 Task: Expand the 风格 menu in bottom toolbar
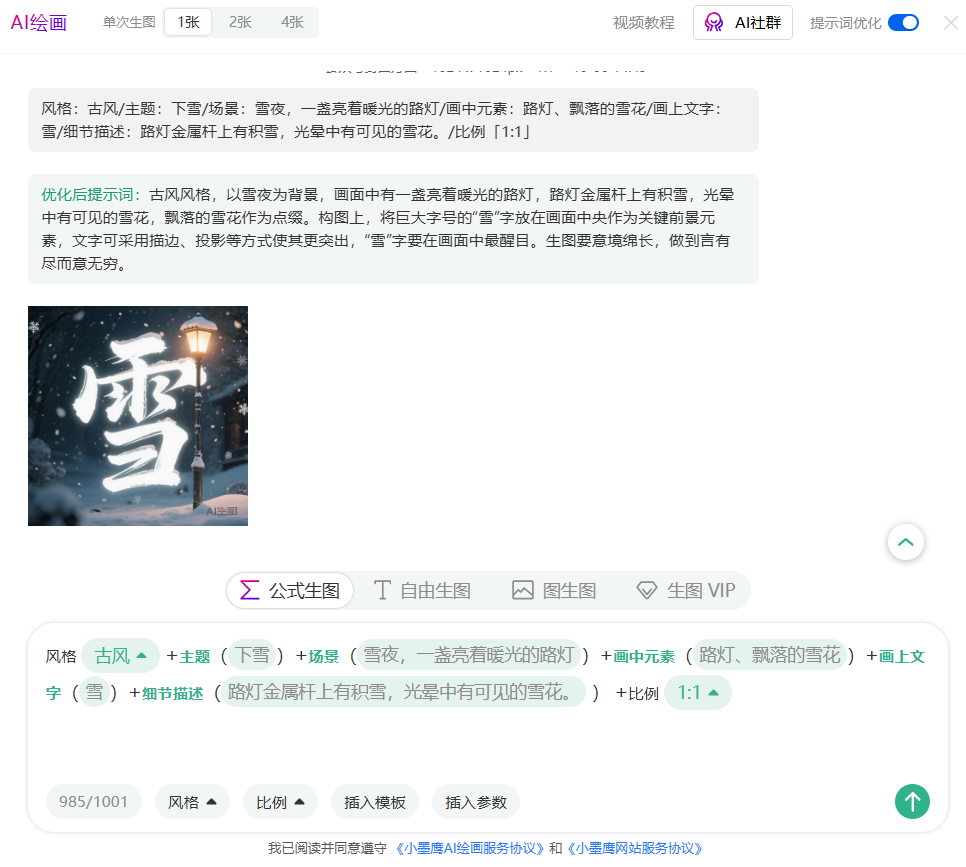[192, 802]
